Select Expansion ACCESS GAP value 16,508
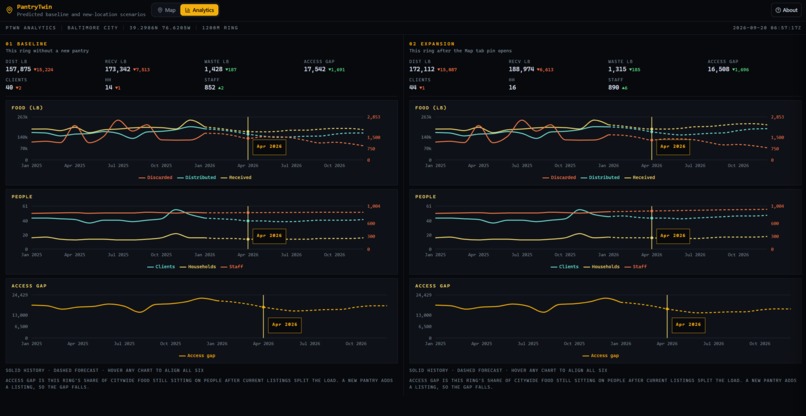Viewport: 806px width, 416px height. pos(718,69)
